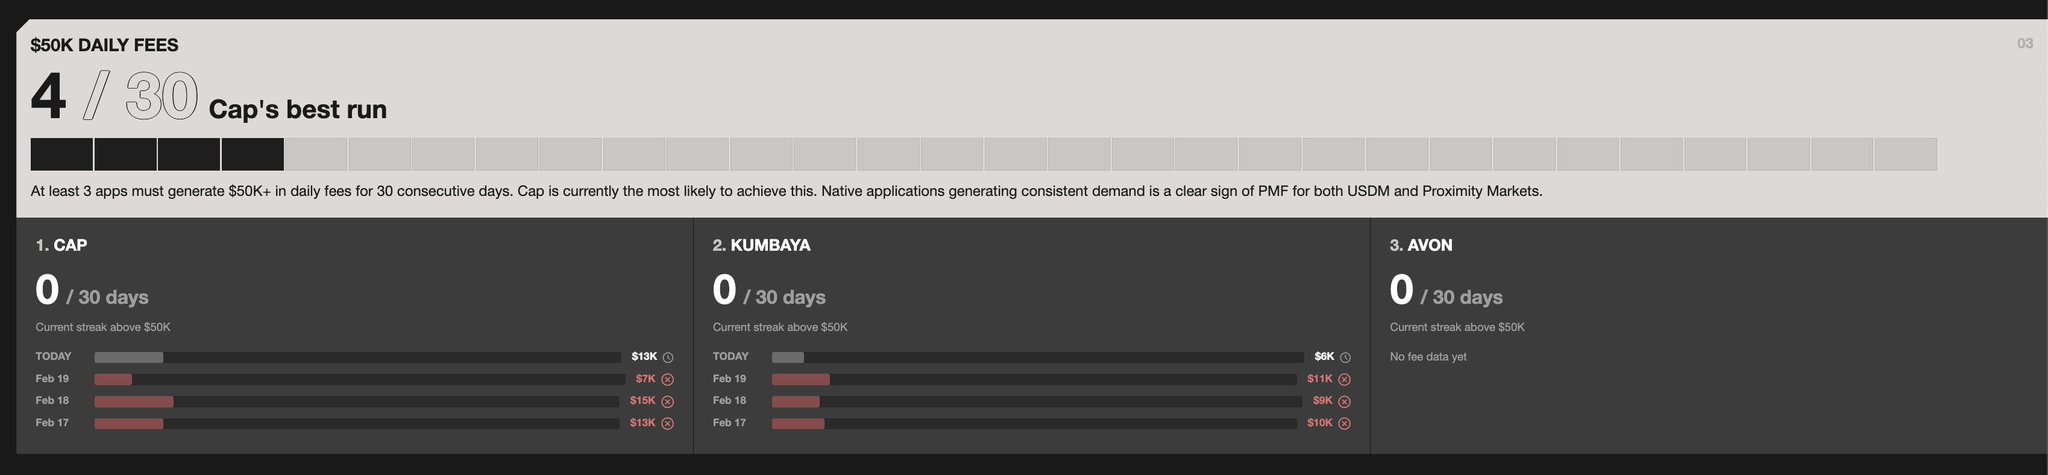Click the X-circle icon for Kumbaya Feb 18
2048x475 pixels.
pos(1345,401)
